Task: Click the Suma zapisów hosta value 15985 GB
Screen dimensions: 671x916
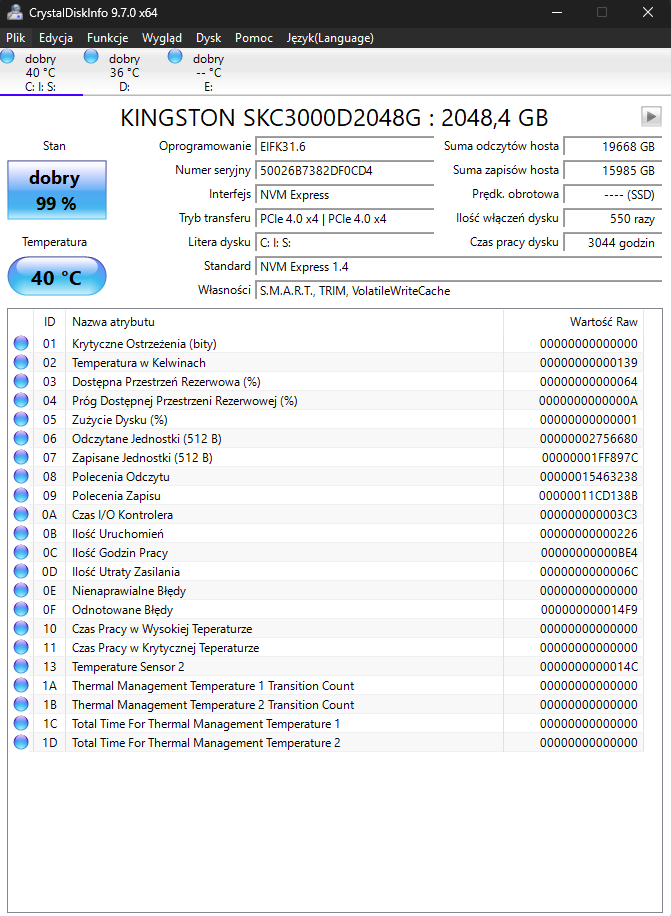Action: [613, 171]
